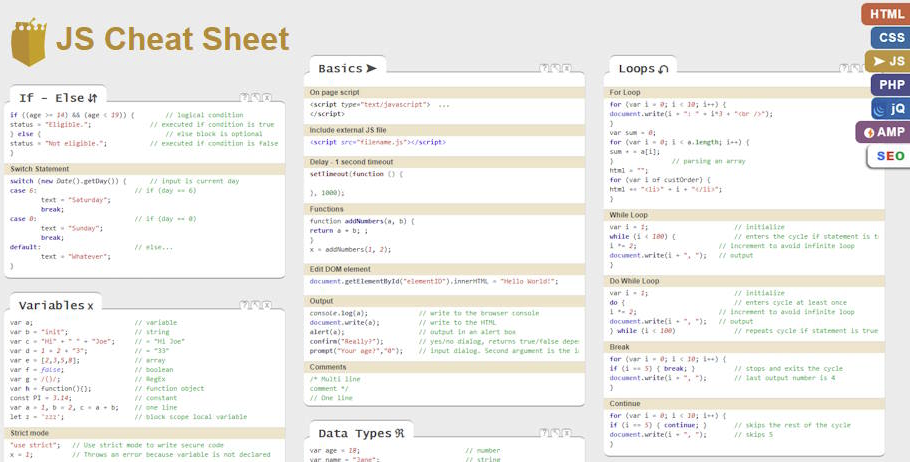Open help icon on If - Else panel
Image resolution: width=910 pixels, height=462 pixels.
point(244,97)
